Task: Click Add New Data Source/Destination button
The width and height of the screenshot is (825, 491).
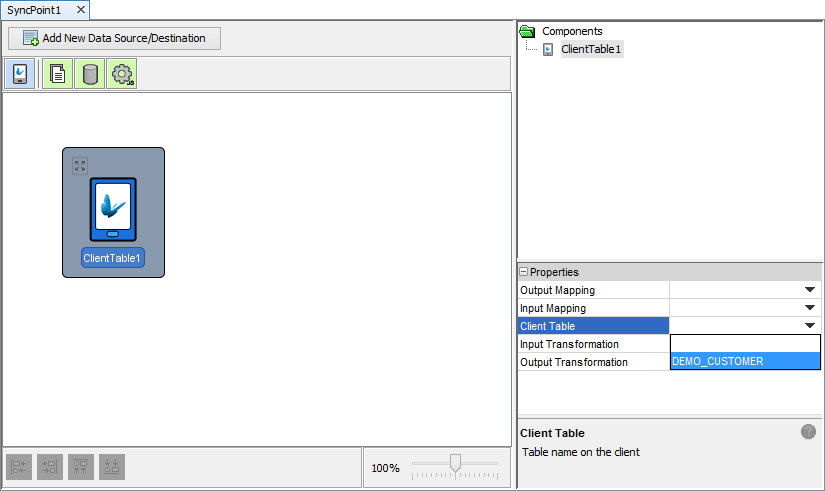Action: (114, 39)
